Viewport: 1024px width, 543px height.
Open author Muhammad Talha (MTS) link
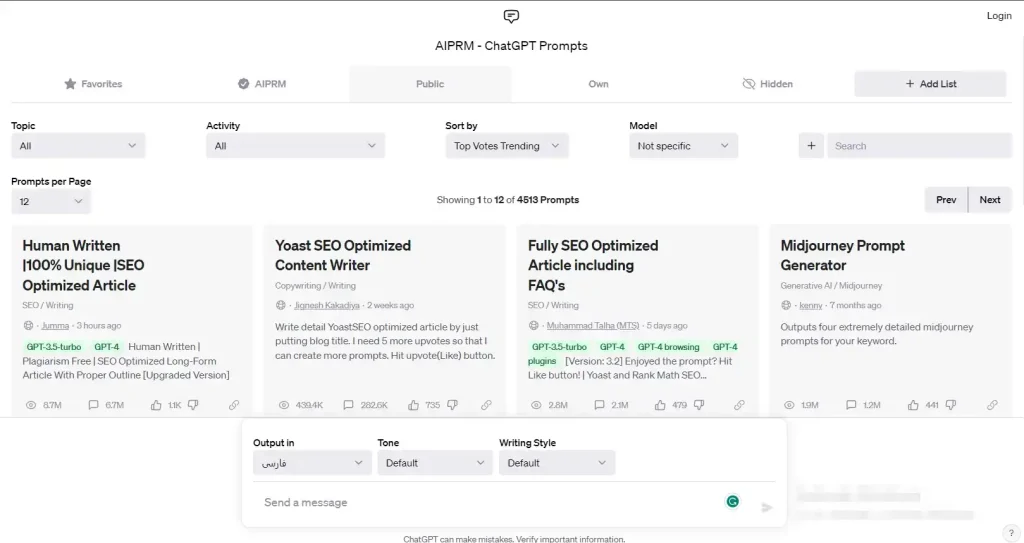click(x=593, y=325)
